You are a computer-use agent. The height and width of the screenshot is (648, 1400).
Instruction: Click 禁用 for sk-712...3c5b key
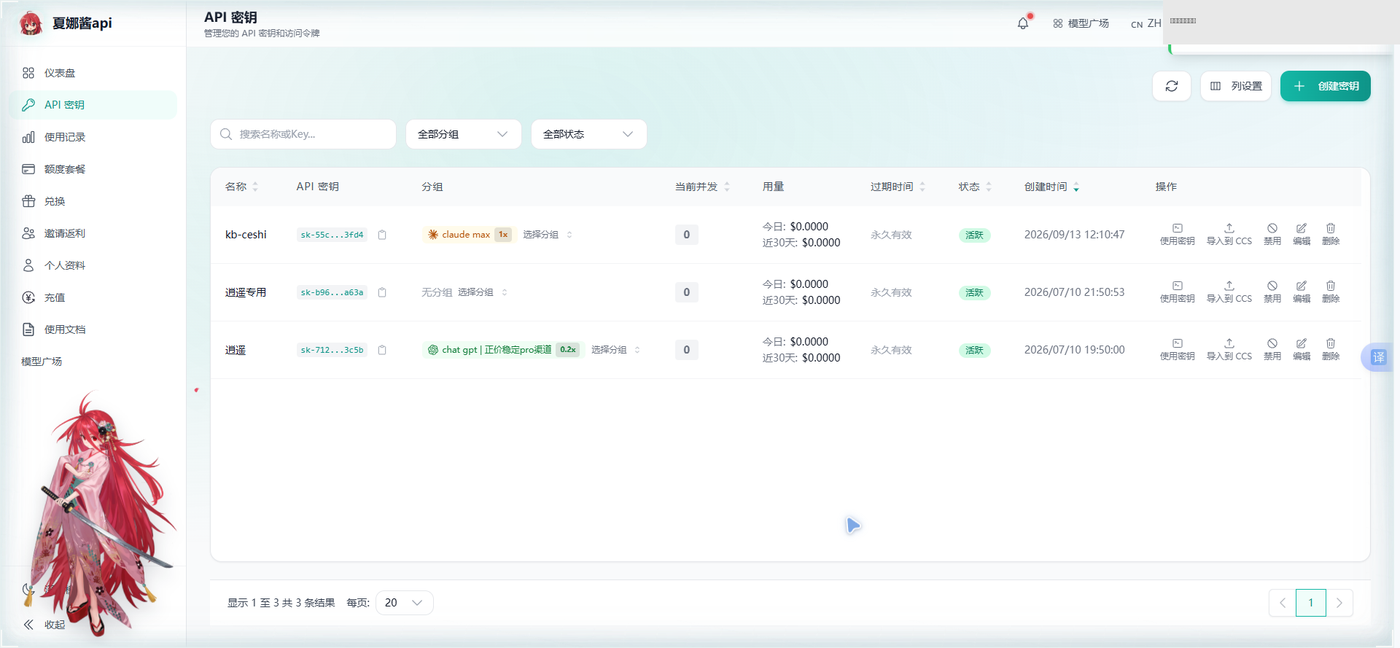click(x=1272, y=350)
